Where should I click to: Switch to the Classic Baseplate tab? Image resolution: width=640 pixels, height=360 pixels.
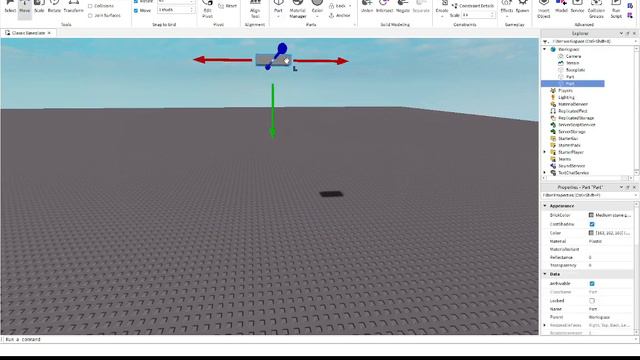click(x=28, y=33)
